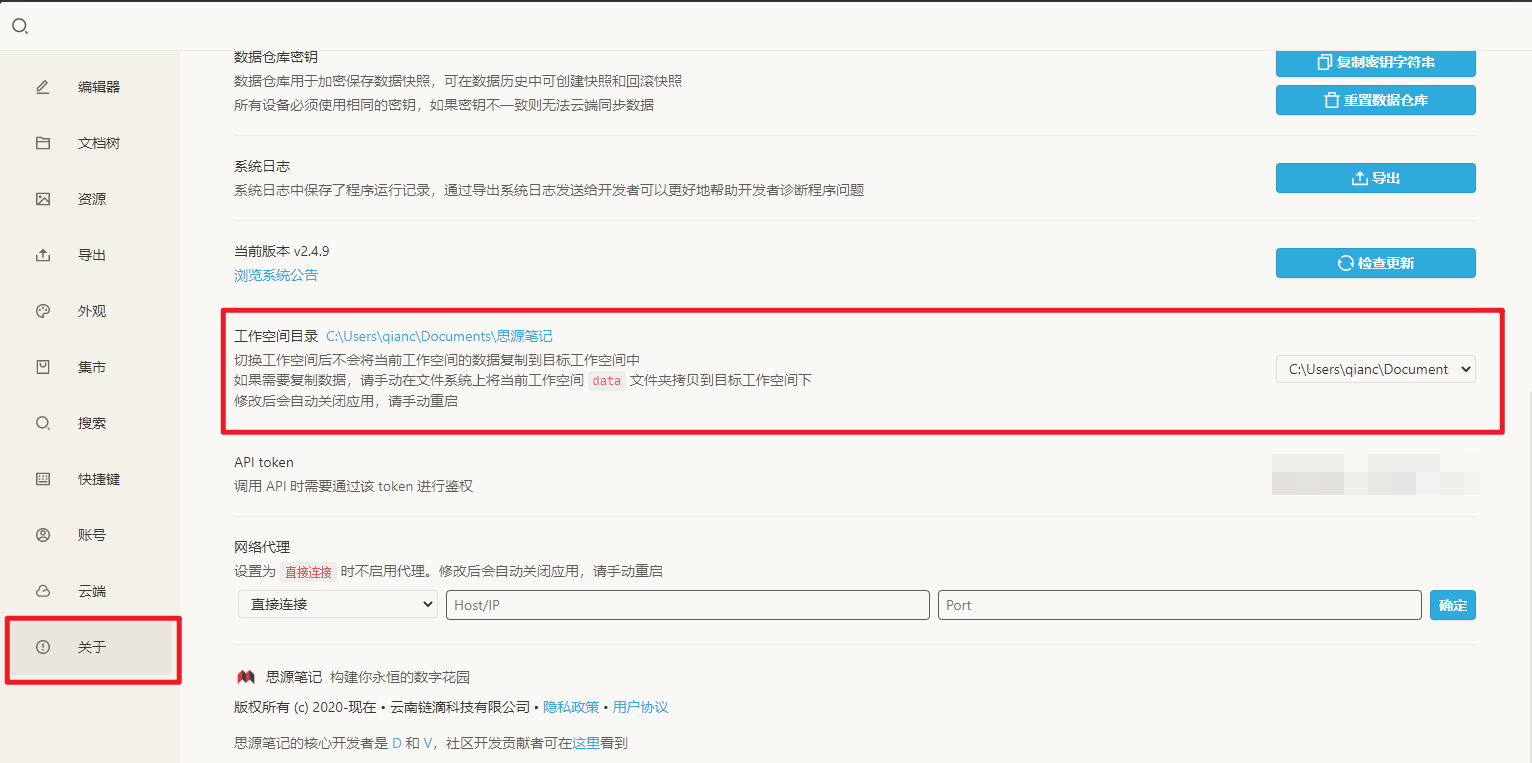Click the 检查更新 button
The image size is (1532, 763).
1375,263
